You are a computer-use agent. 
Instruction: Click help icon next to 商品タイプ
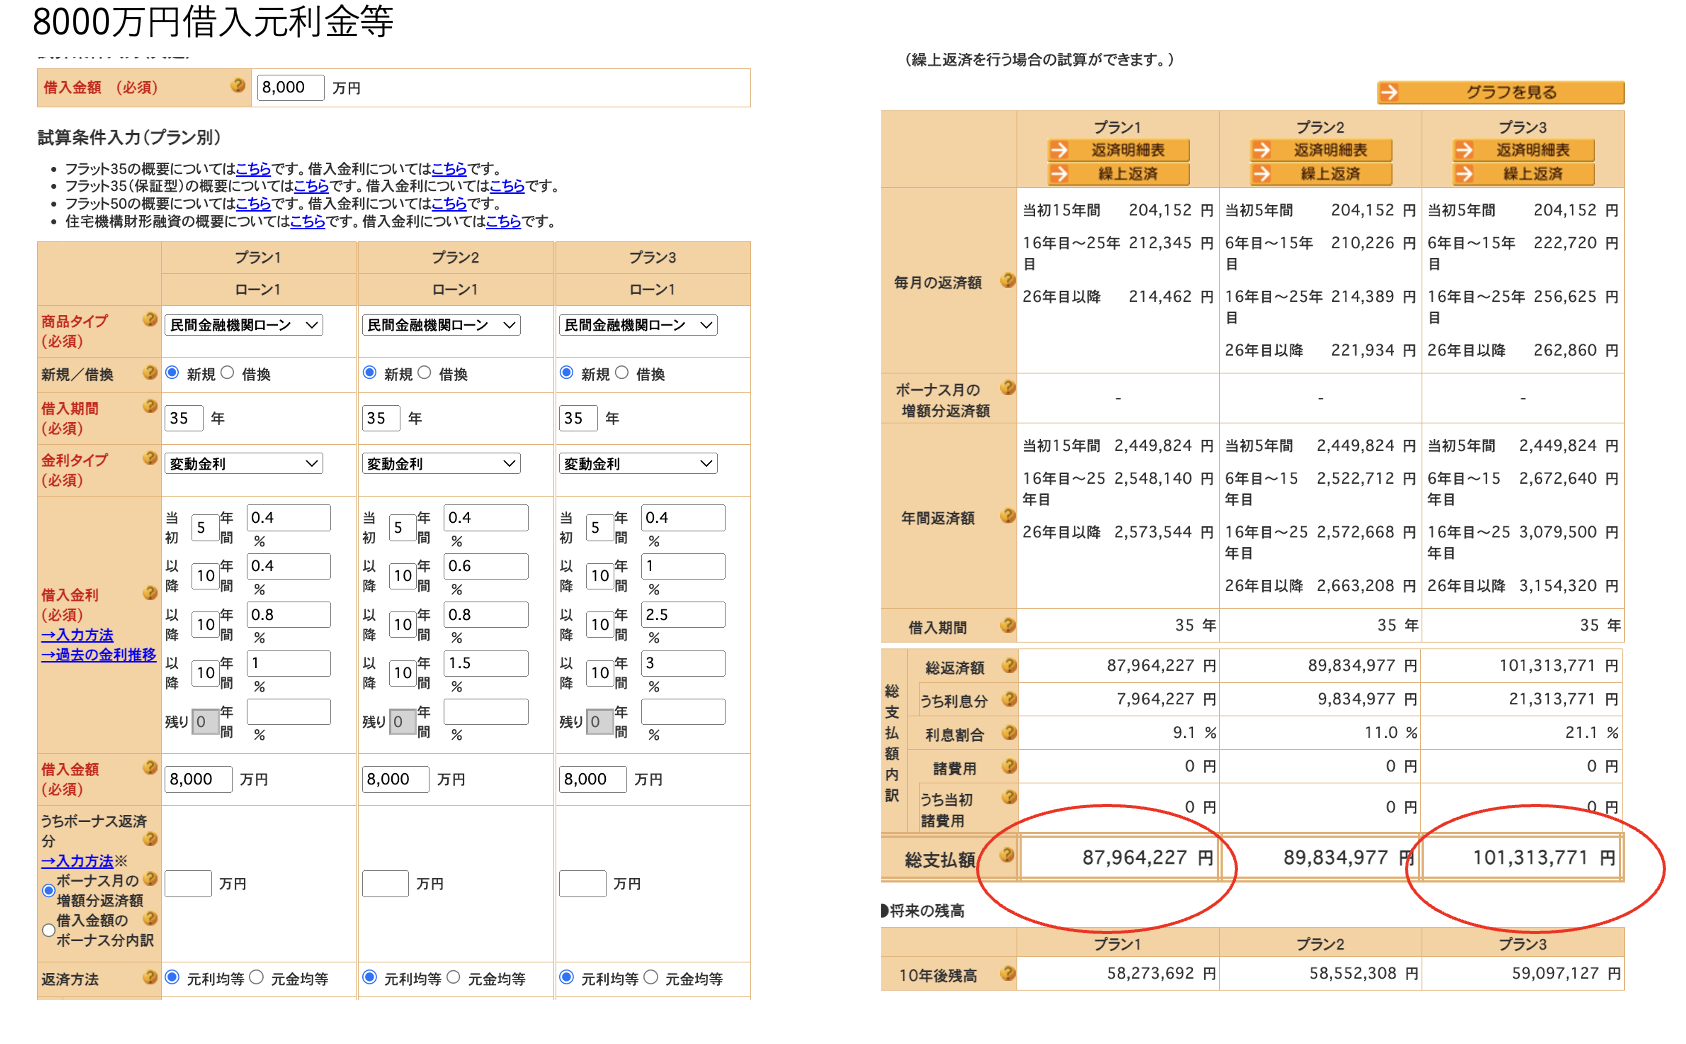click(150, 320)
